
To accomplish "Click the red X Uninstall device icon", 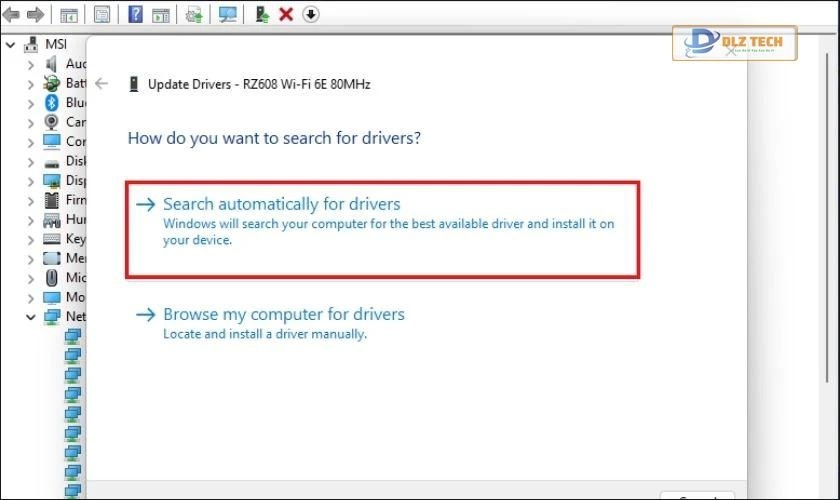I will coord(286,14).
